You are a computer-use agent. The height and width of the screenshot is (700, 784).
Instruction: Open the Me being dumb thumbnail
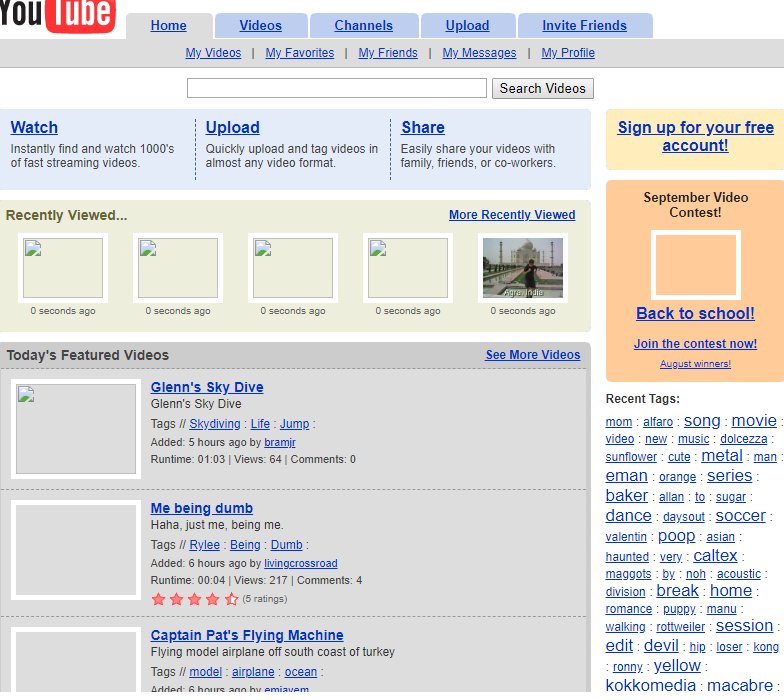(76, 550)
